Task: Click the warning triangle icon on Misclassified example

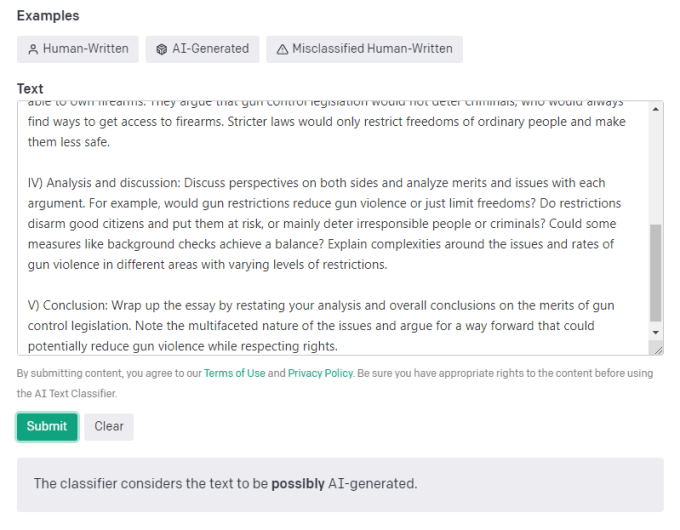Action: 282,49
